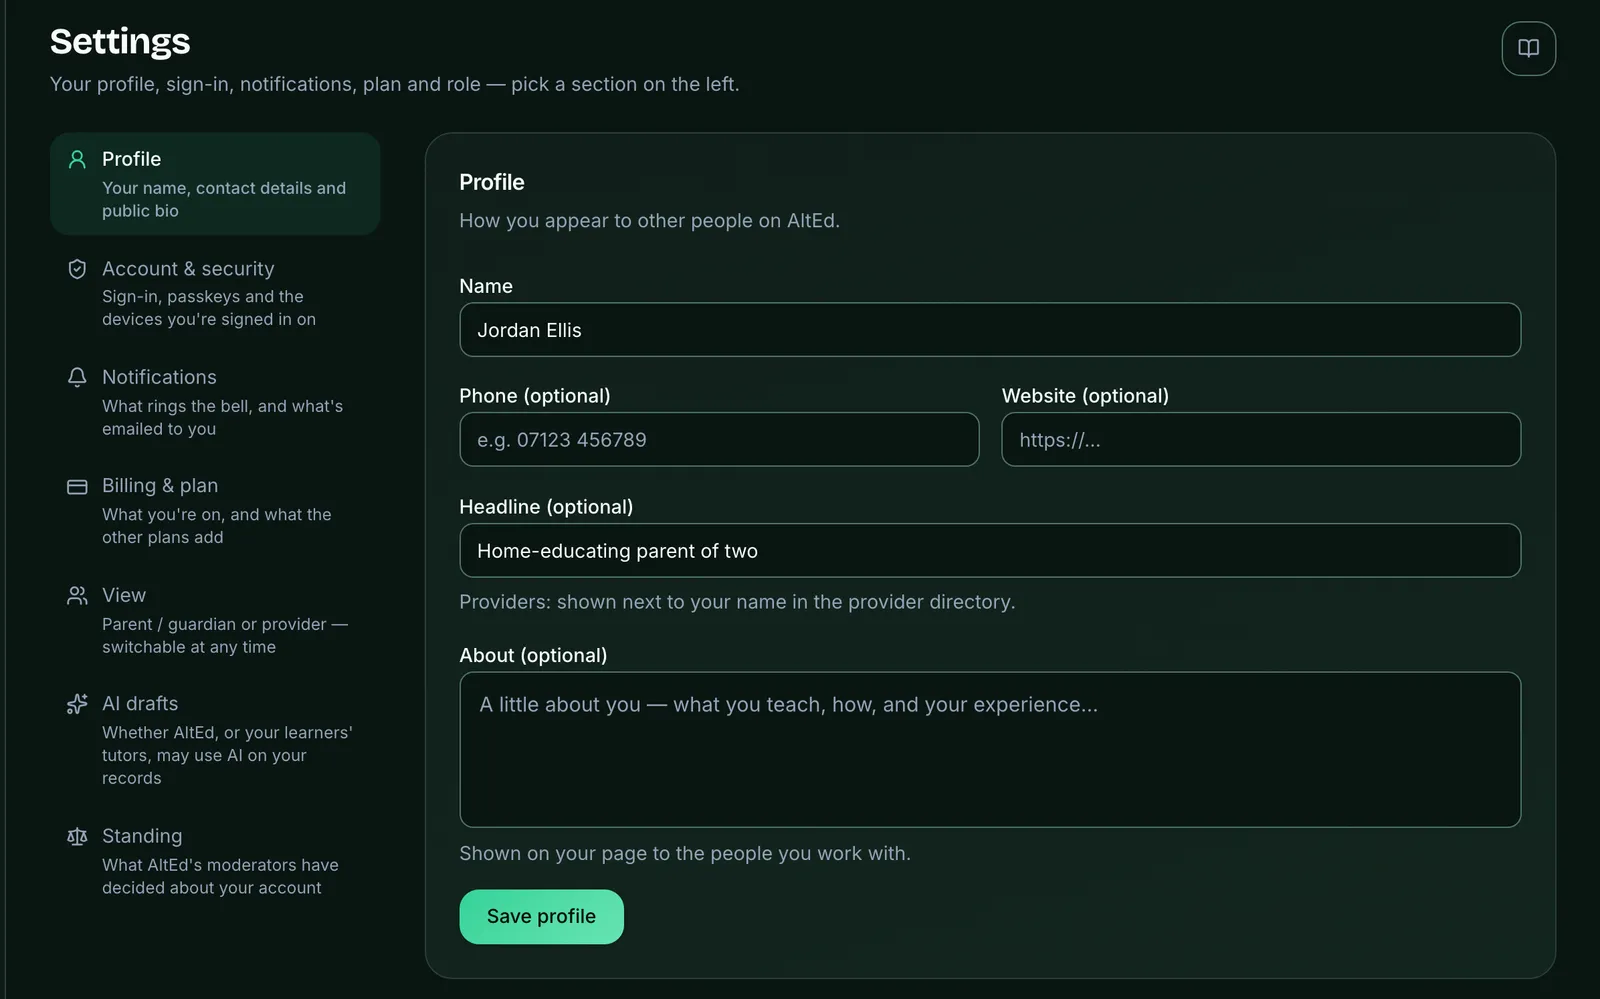The width and height of the screenshot is (1600, 999).
Task: Click the sparkle icon for AI drafts
Action: pyautogui.click(x=77, y=704)
